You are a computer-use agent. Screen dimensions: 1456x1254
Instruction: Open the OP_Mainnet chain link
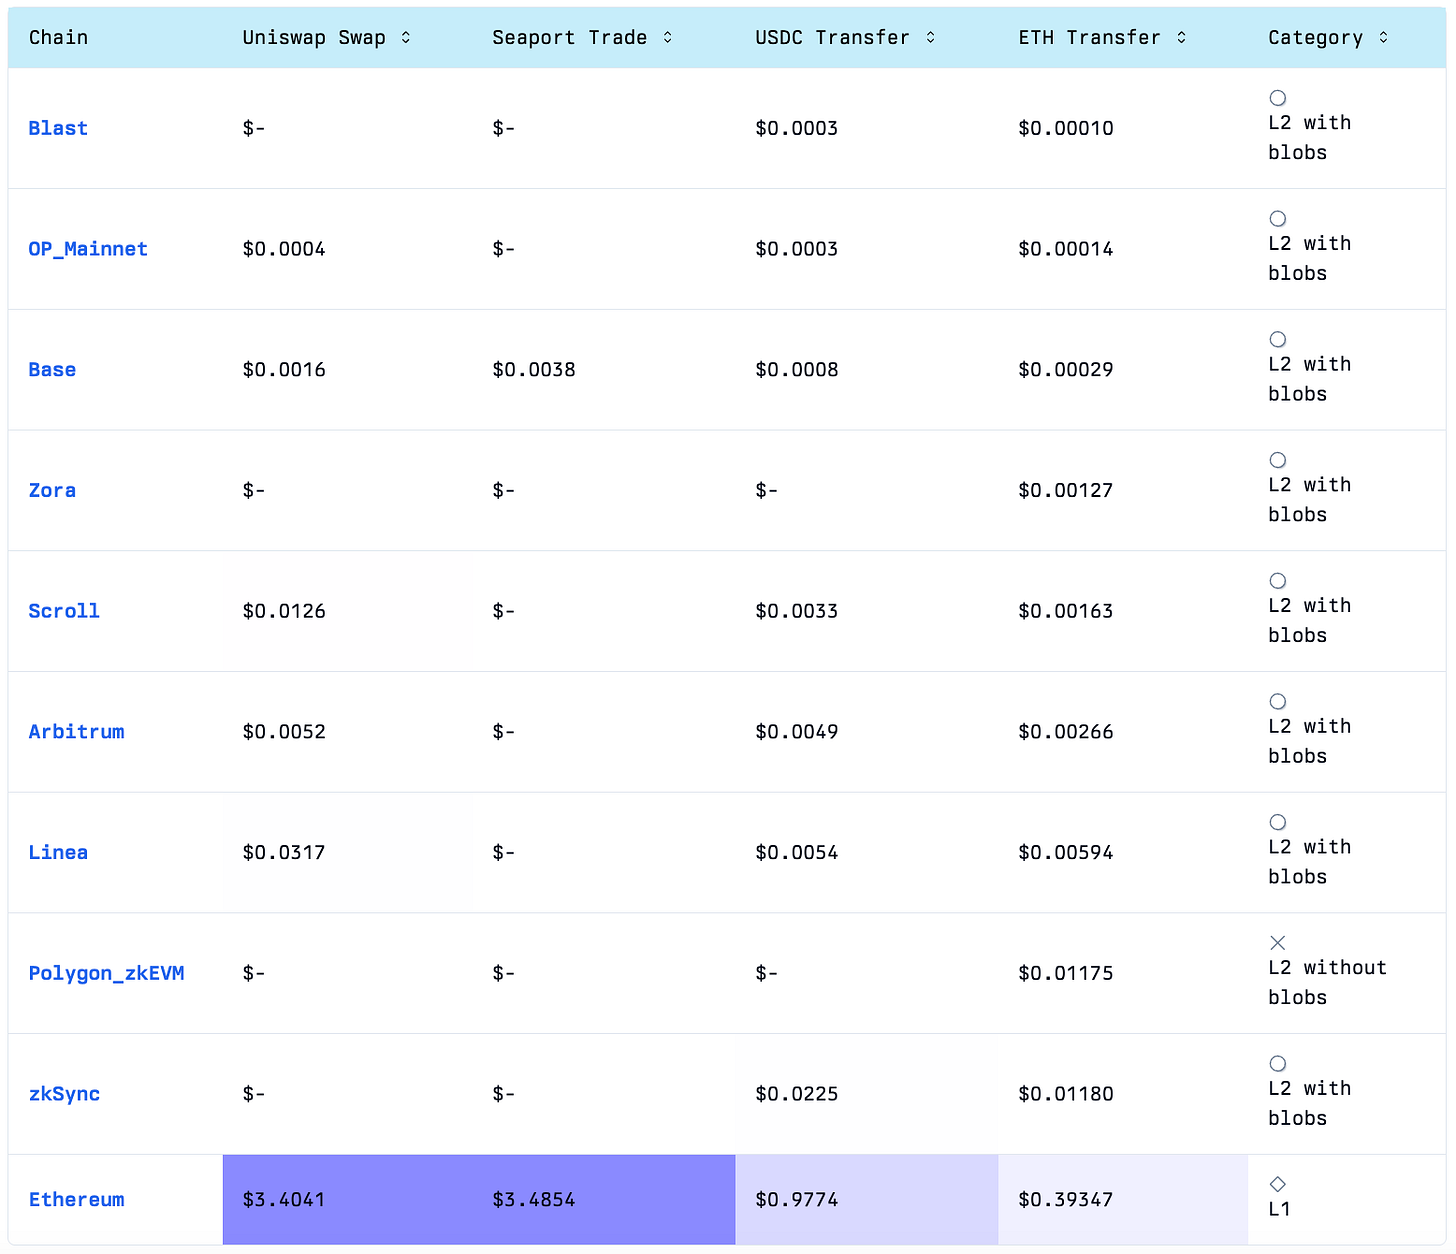(88, 249)
